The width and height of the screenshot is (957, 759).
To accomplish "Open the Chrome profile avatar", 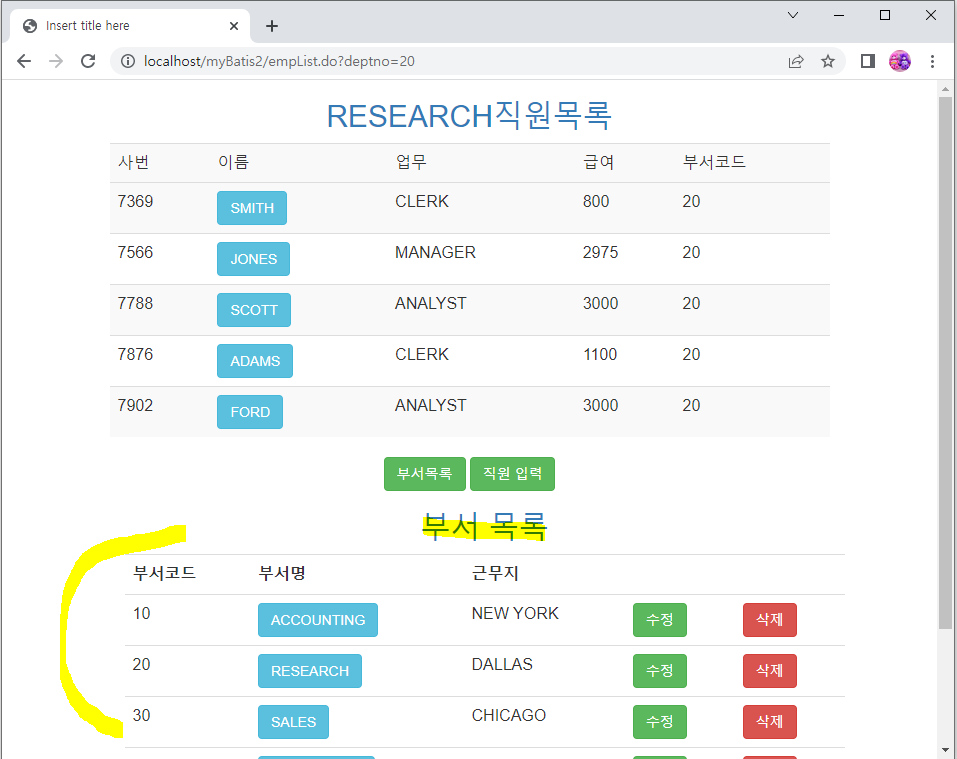I will pos(900,61).
